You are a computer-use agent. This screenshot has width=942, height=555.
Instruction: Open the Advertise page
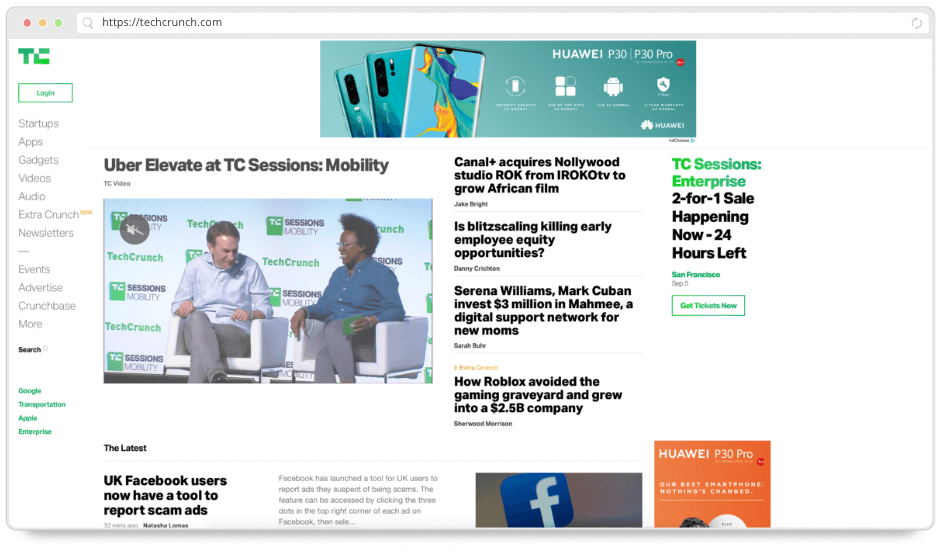pos(40,287)
